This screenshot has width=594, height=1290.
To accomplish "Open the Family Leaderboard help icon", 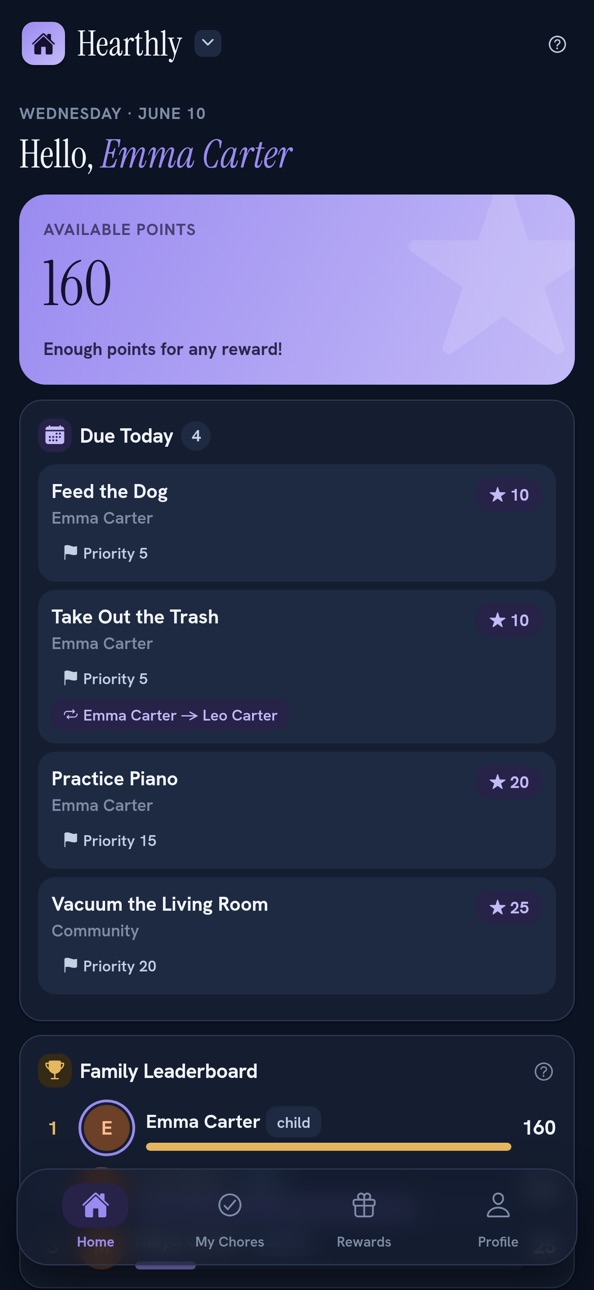I will coord(544,1072).
